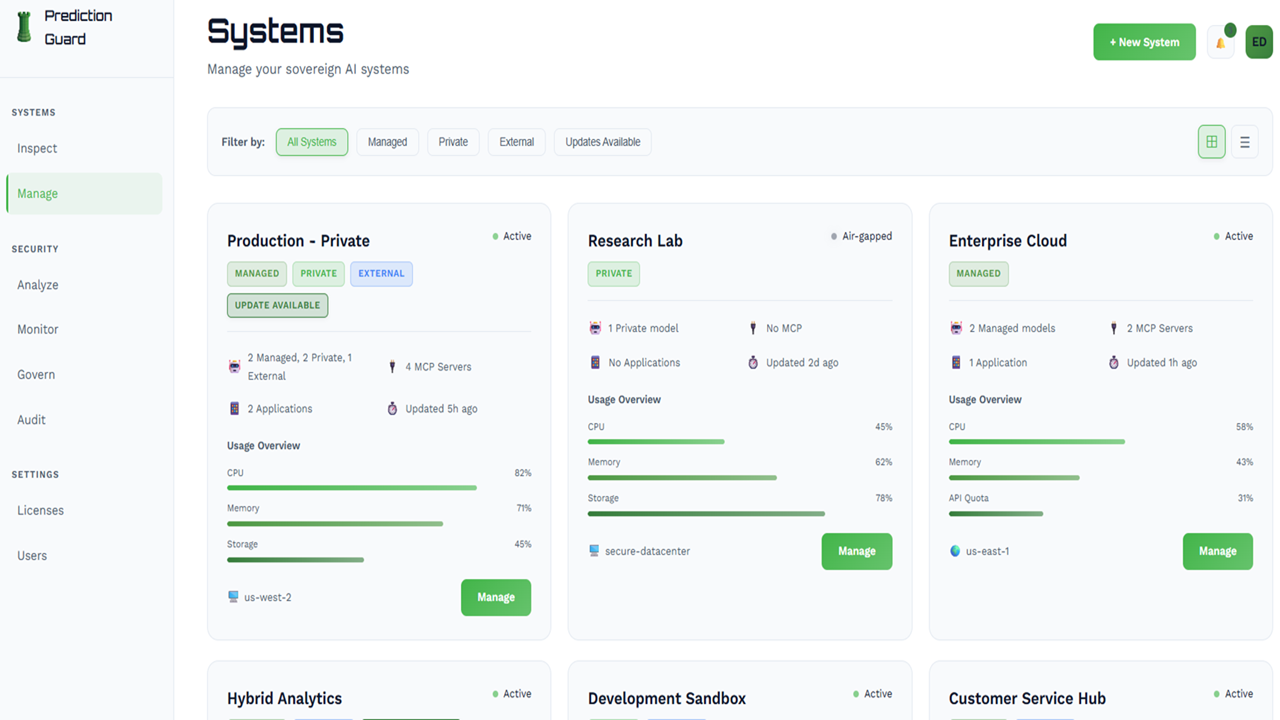Click the Memory usage bar in Research Lab
The width and height of the screenshot is (1280, 720).
coord(740,478)
